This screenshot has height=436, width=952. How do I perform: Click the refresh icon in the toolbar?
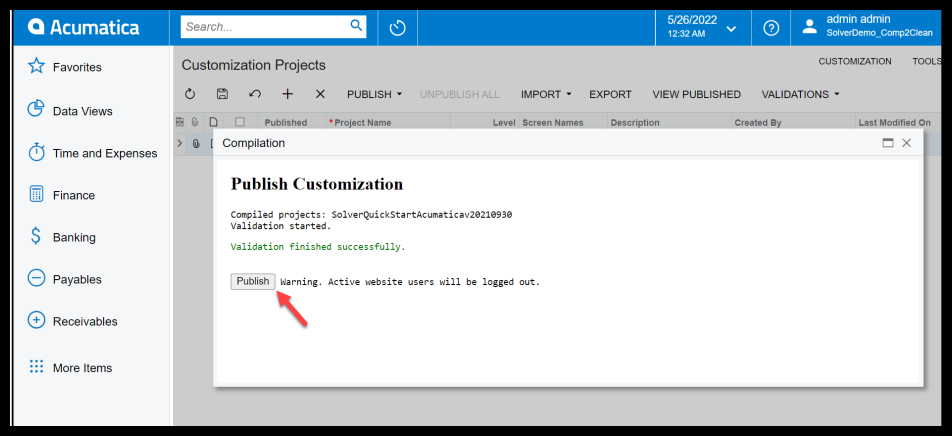coord(191,94)
